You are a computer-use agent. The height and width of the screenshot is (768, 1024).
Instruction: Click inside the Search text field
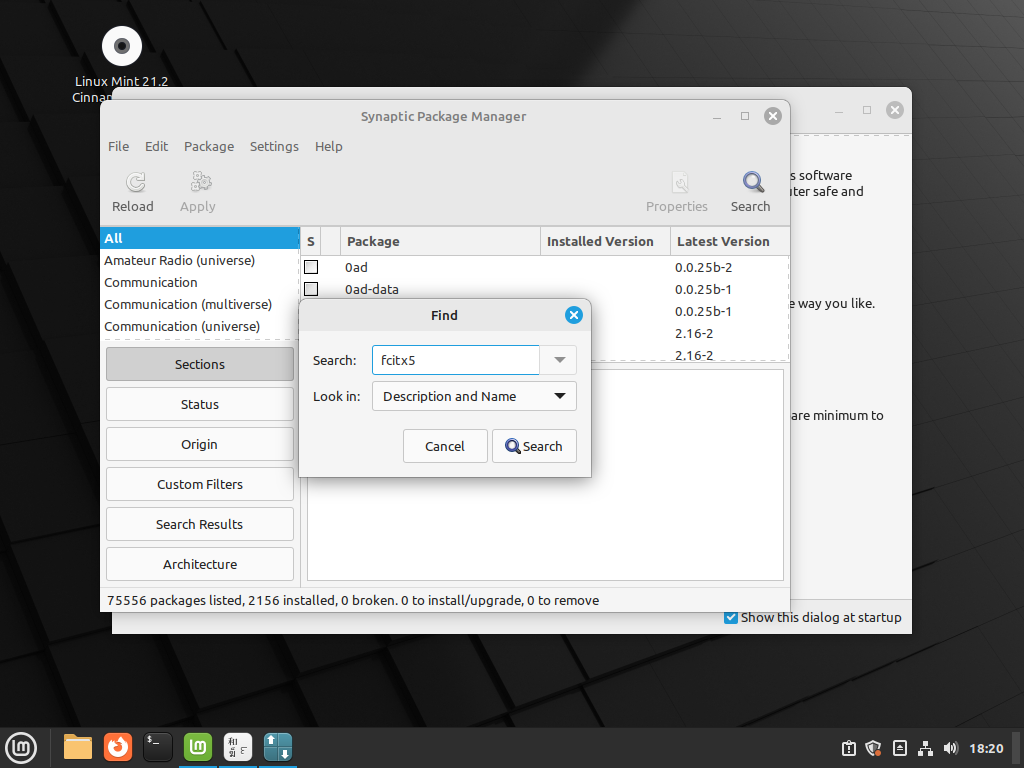(455, 360)
